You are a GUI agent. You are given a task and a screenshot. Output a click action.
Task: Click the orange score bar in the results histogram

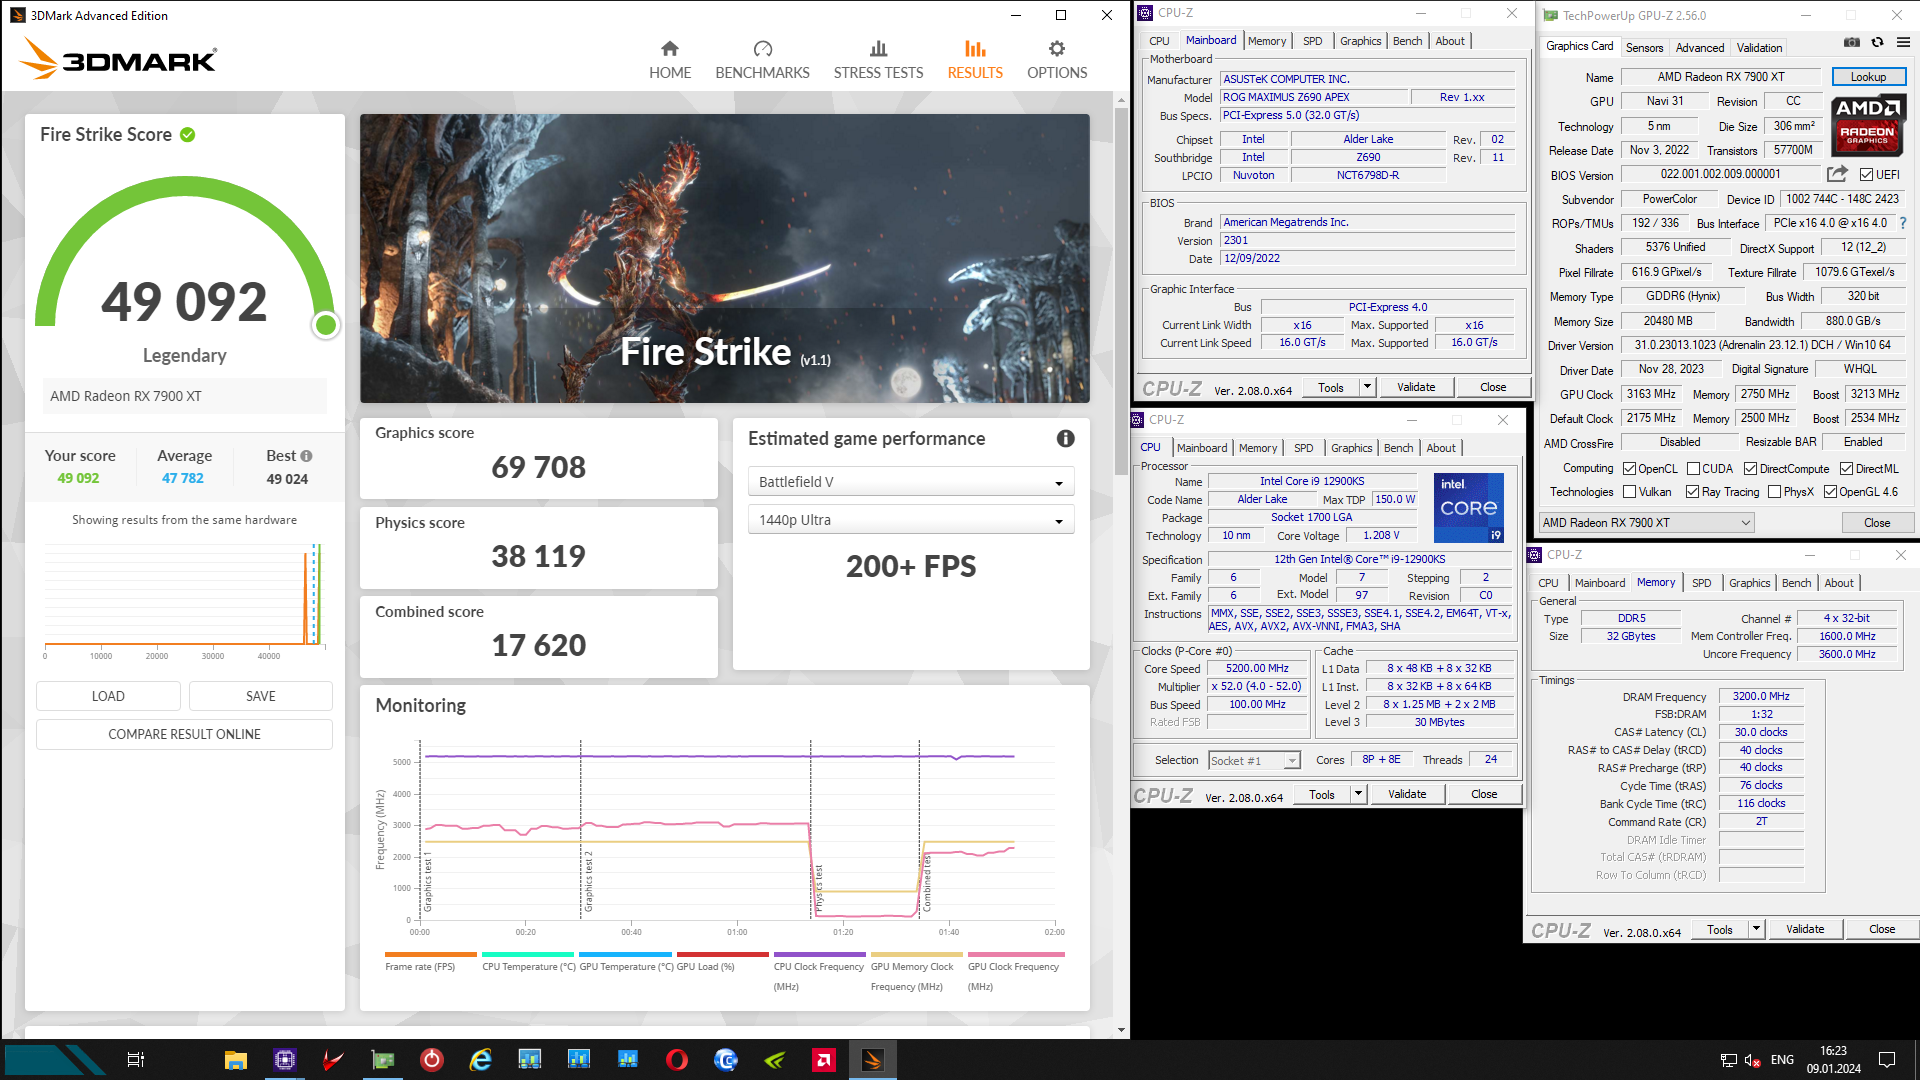coord(306,598)
